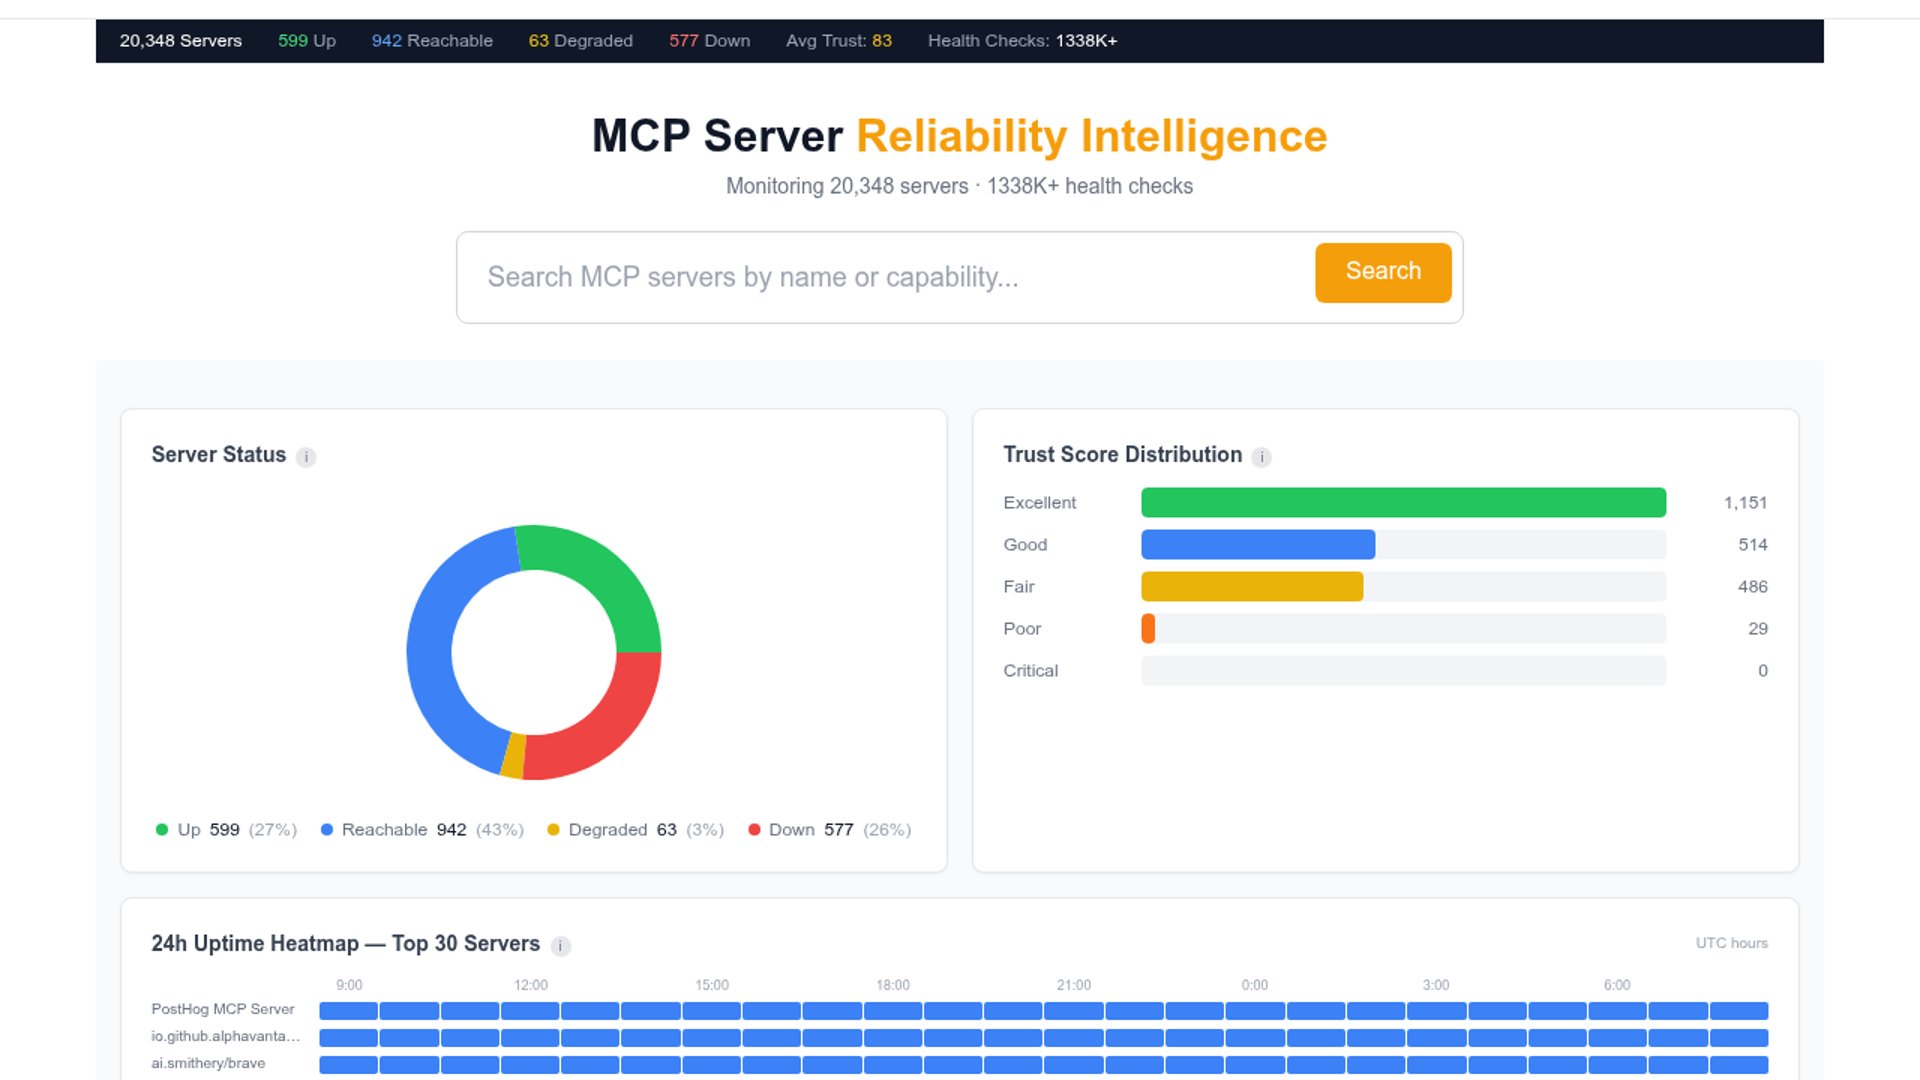Click green Up legend dot
Image resolution: width=1920 pixels, height=1080 pixels.
[x=162, y=830]
